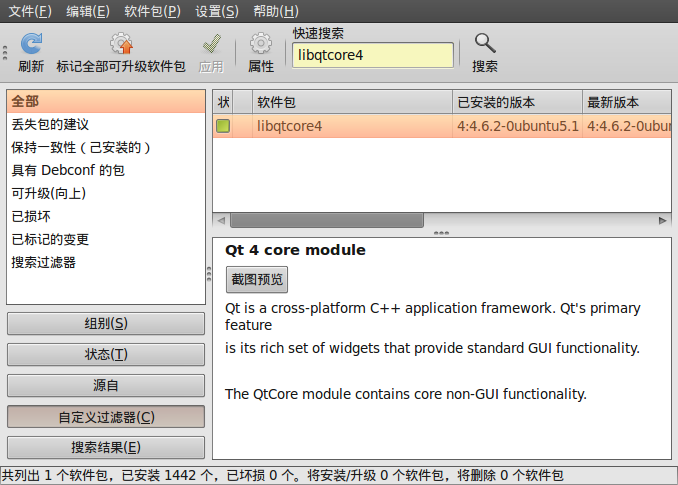This screenshot has width=678, height=485.
Task: Click the 快速搜索 field containing libqtcore4
Action: tap(373, 55)
